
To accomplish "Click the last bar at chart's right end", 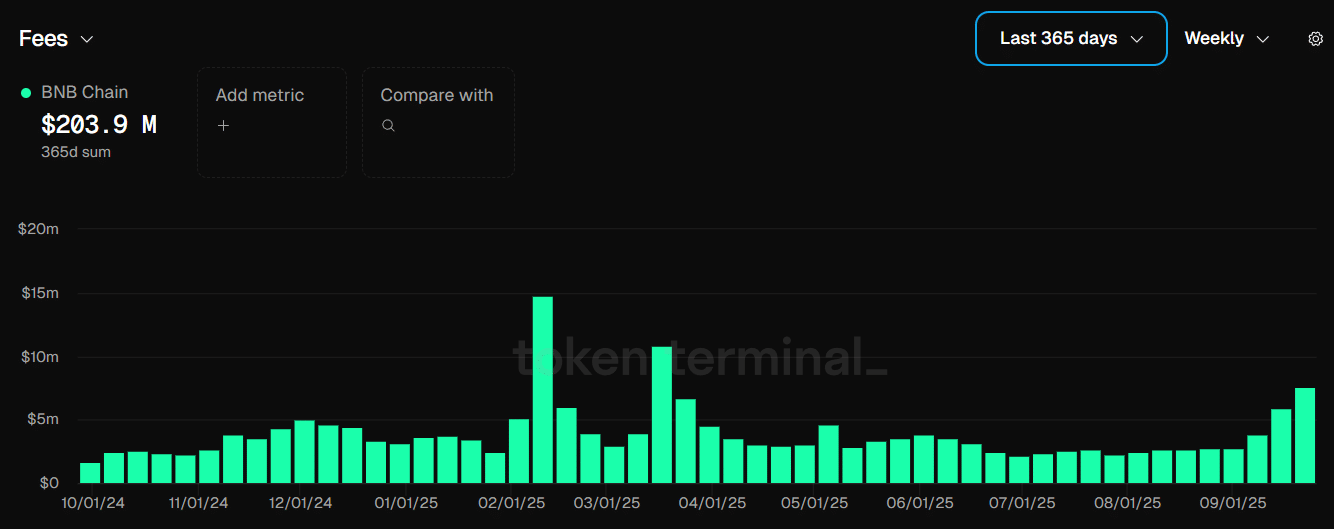I will coord(1305,436).
